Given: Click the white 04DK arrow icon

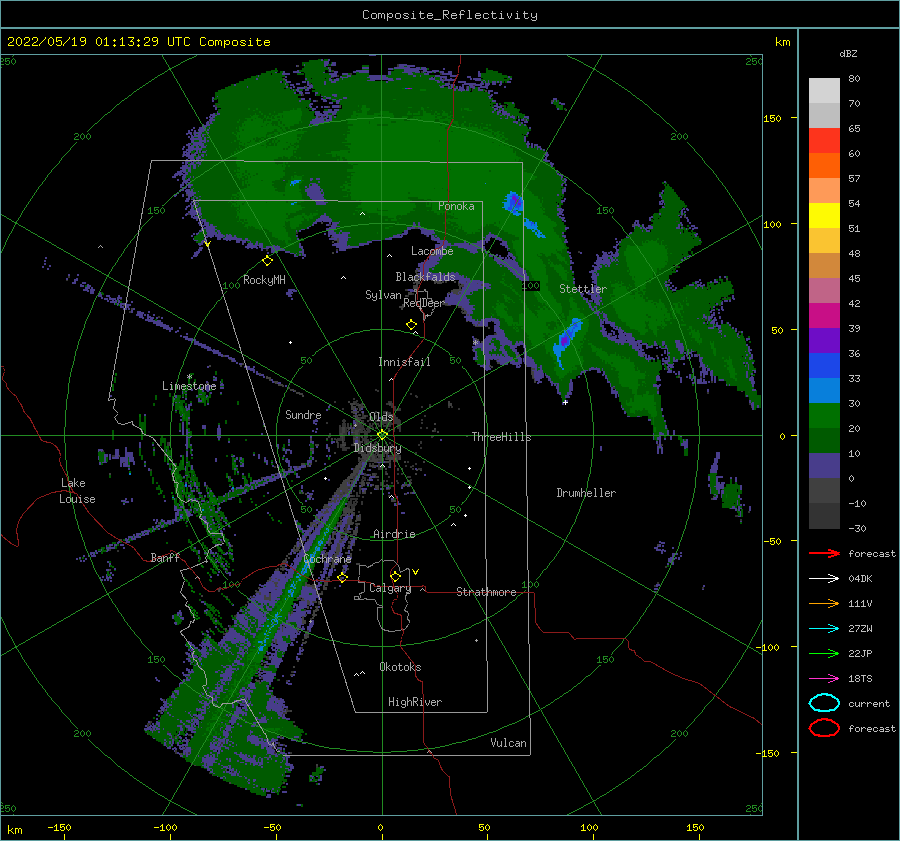Looking at the screenshot, I should pyautogui.click(x=824, y=579).
